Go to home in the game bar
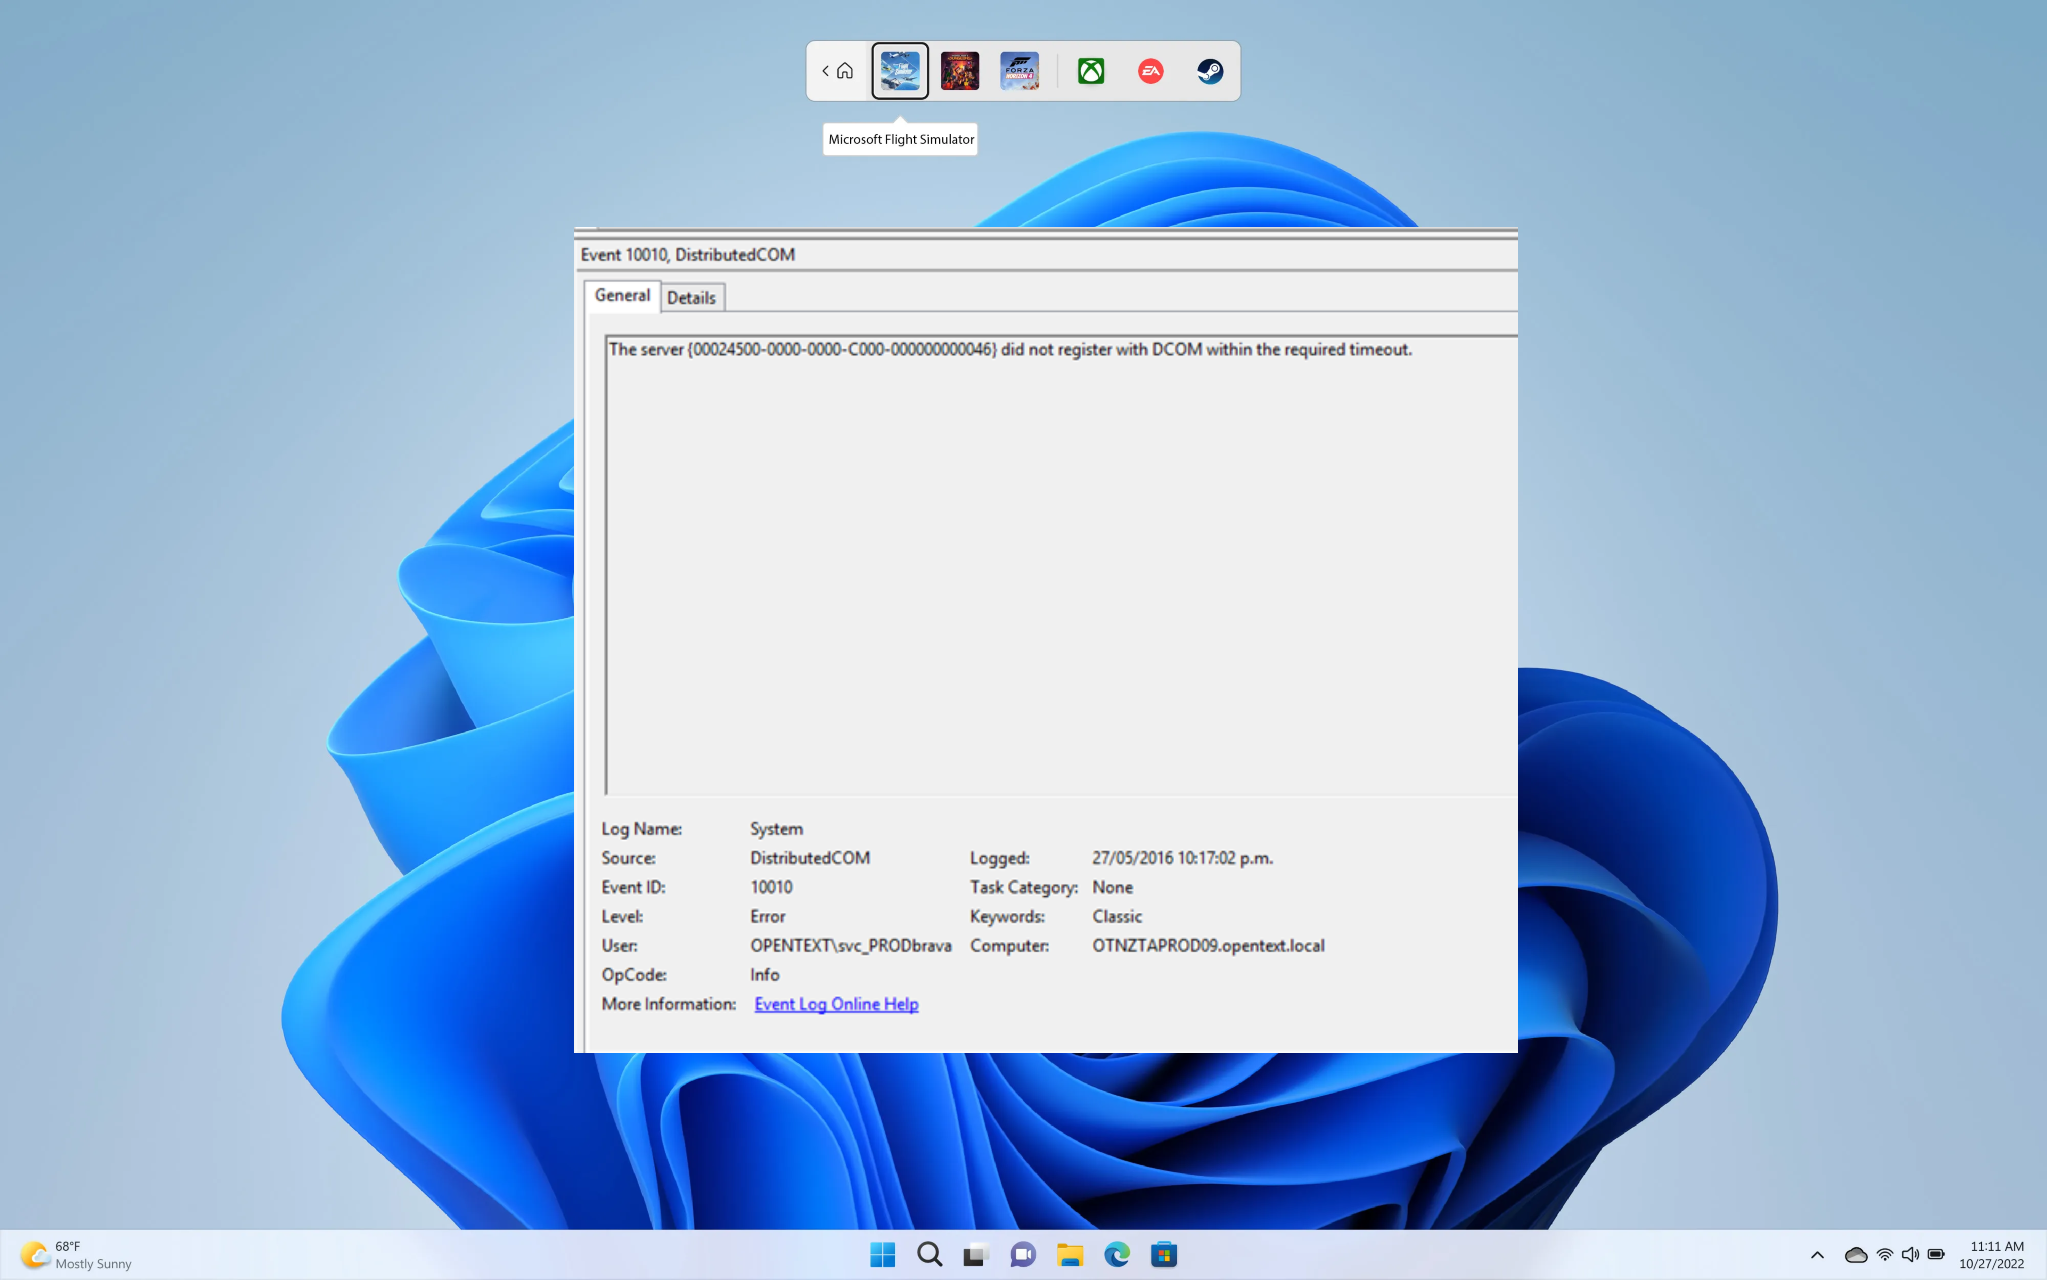The image size is (2047, 1280). (845, 71)
